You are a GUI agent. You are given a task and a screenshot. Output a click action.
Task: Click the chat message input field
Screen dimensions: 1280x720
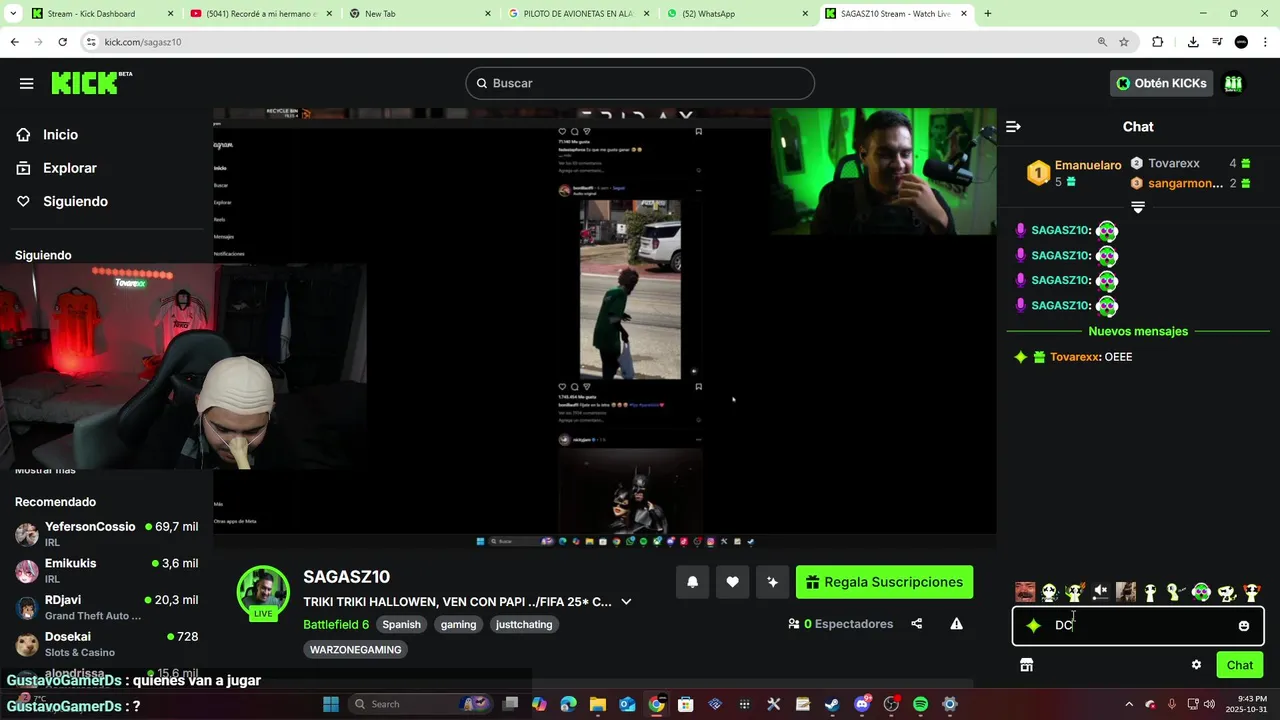[x=1138, y=626]
